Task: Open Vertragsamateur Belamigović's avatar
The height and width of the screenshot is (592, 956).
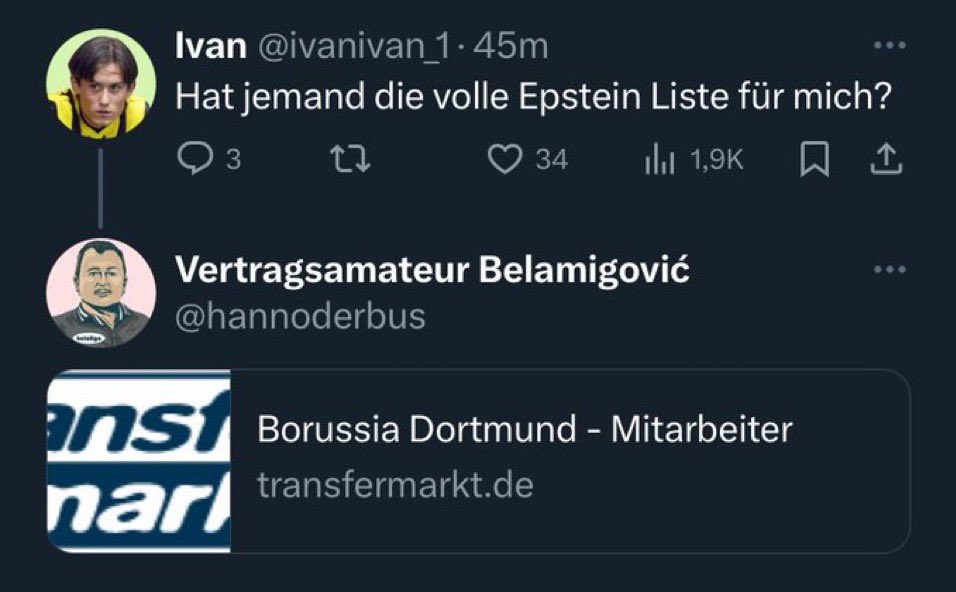Action: click(101, 293)
